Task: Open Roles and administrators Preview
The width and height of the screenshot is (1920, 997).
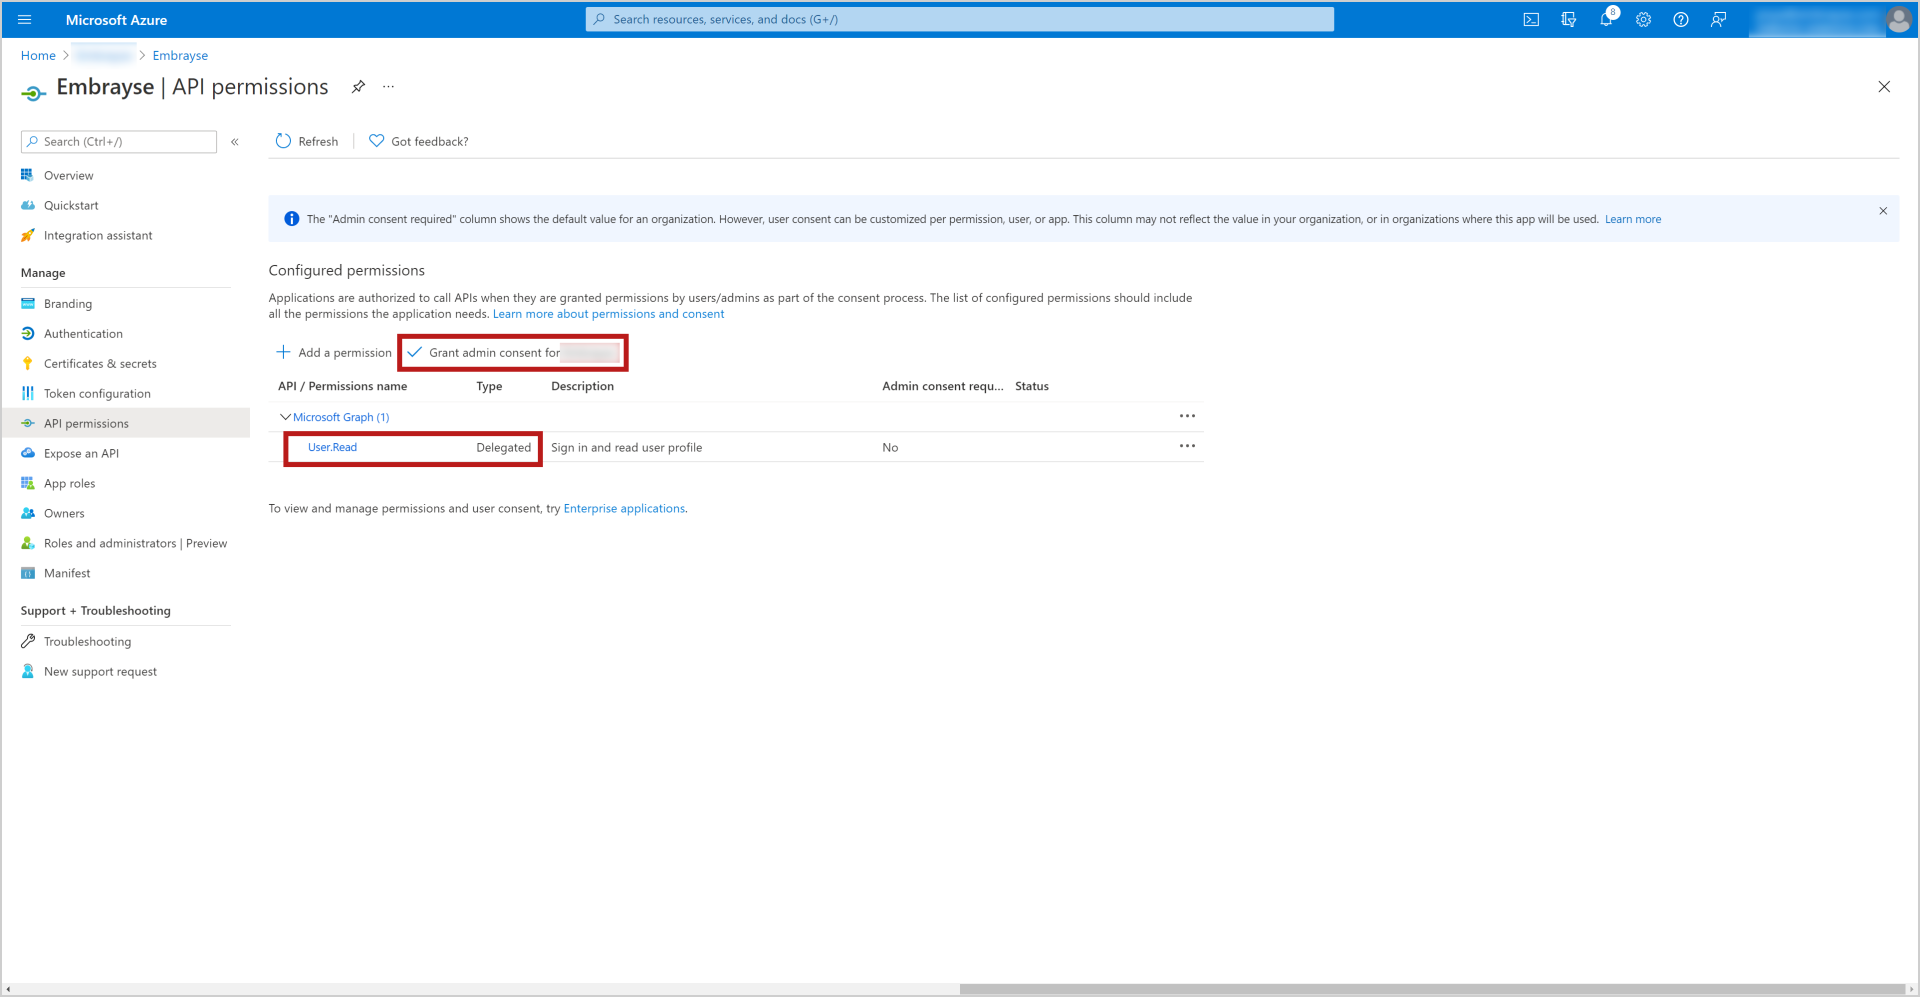Action: (135, 543)
